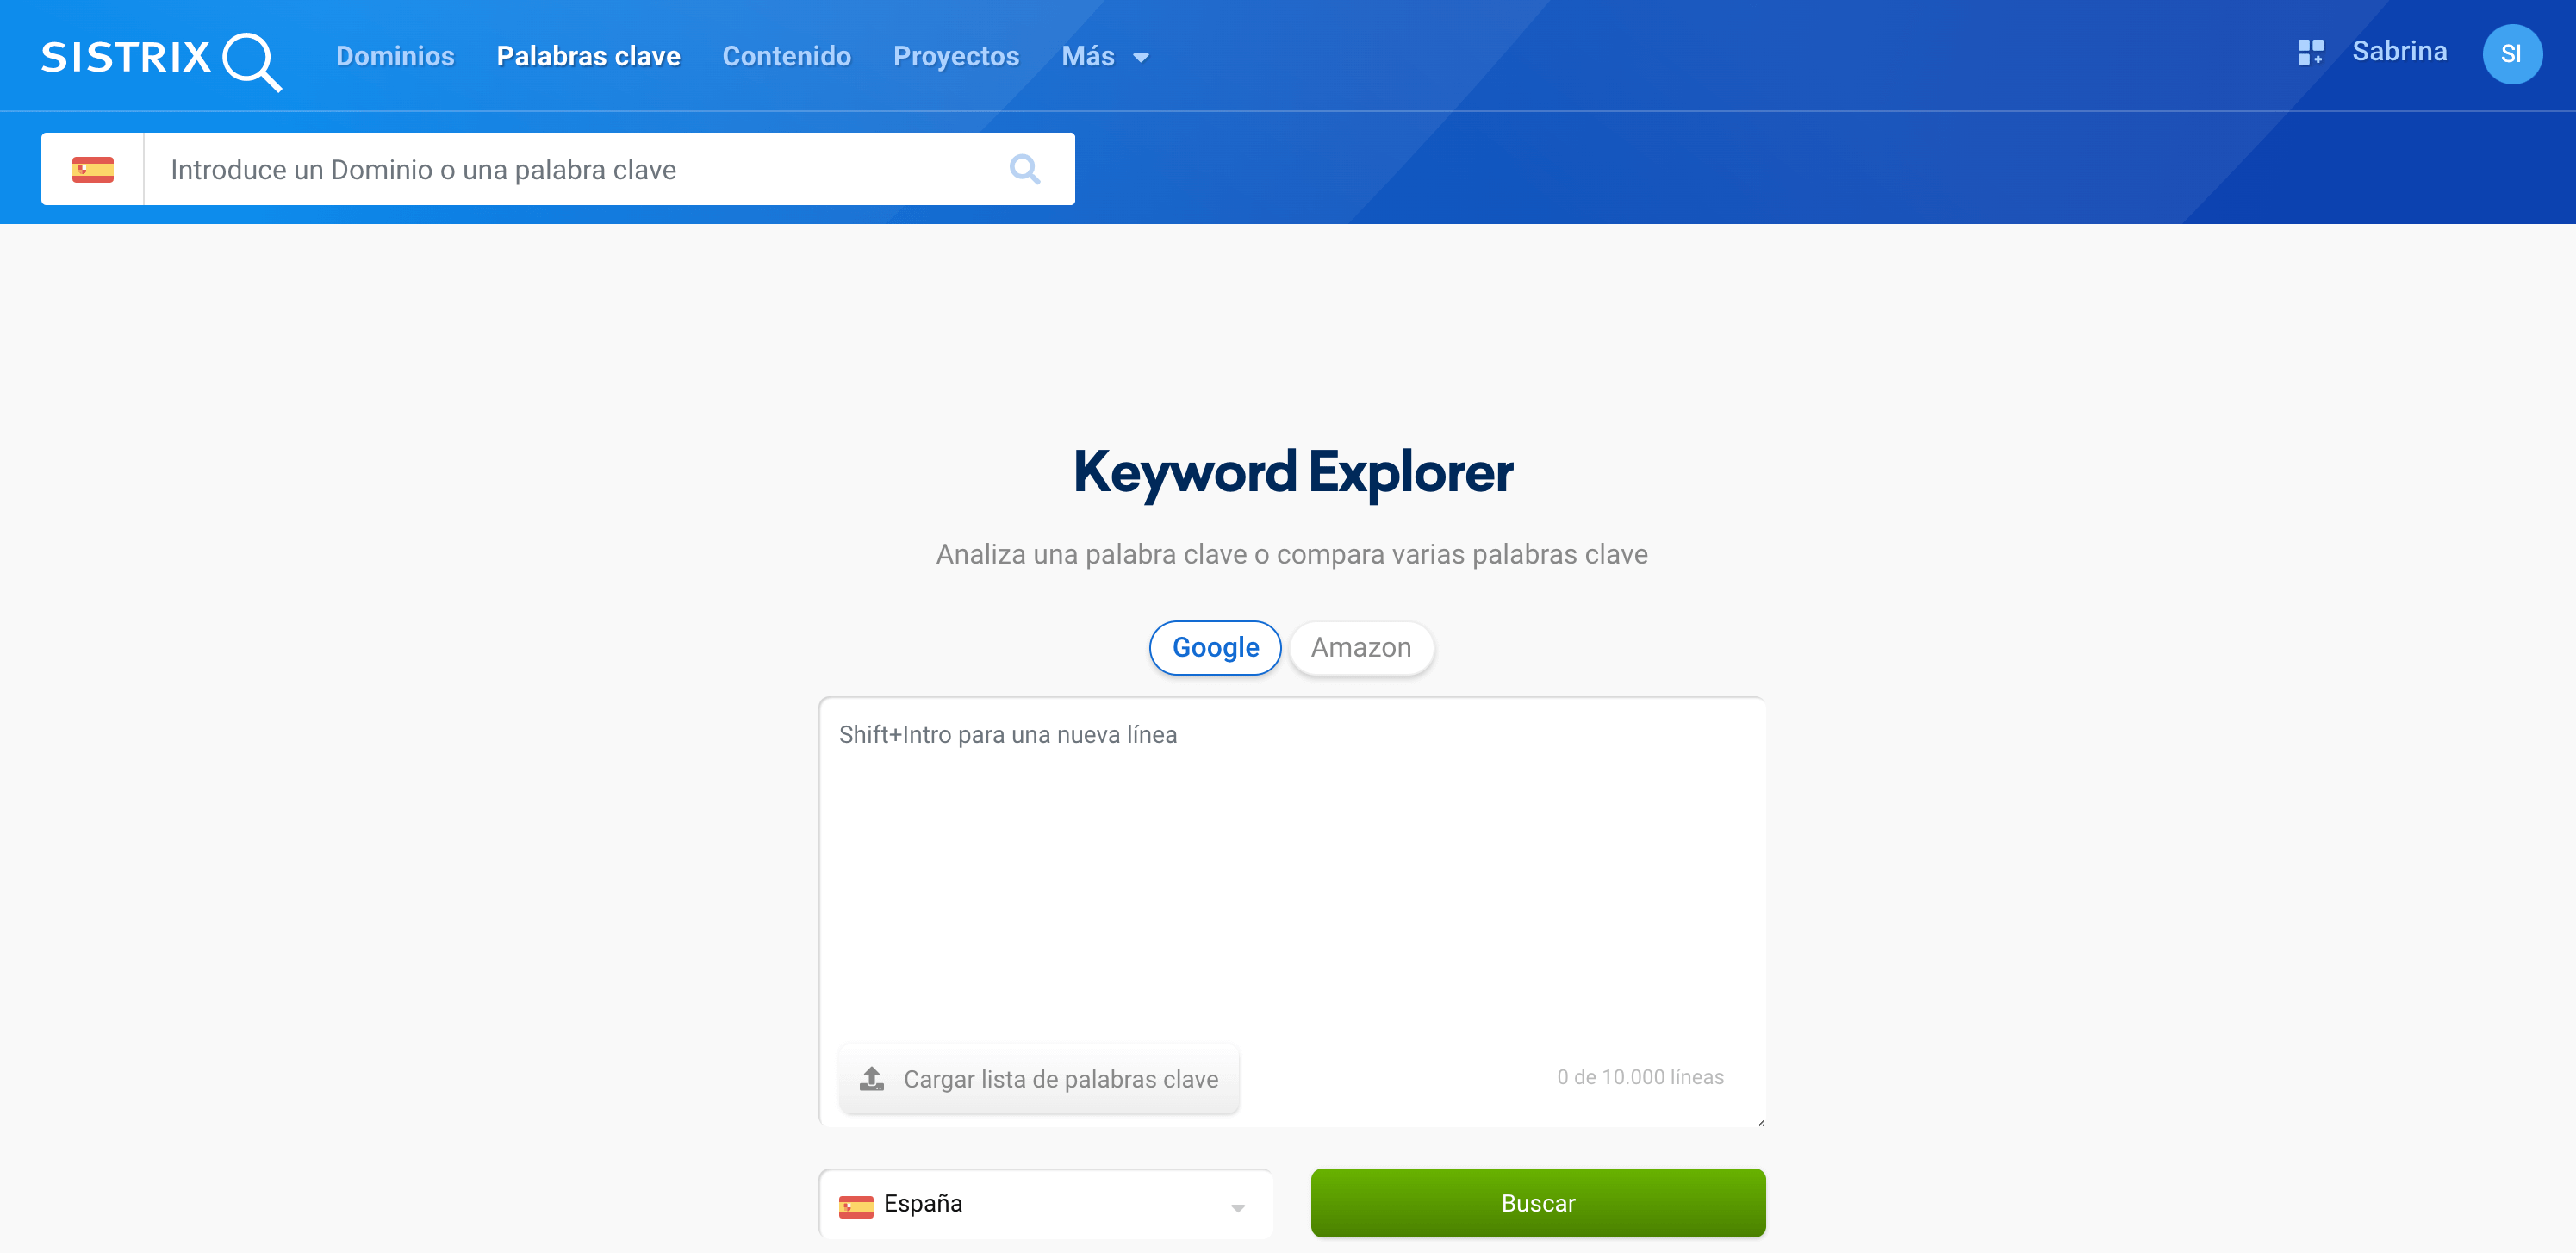Open the Proyectos menu item
This screenshot has width=2576, height=1253.
click(955, 54)
